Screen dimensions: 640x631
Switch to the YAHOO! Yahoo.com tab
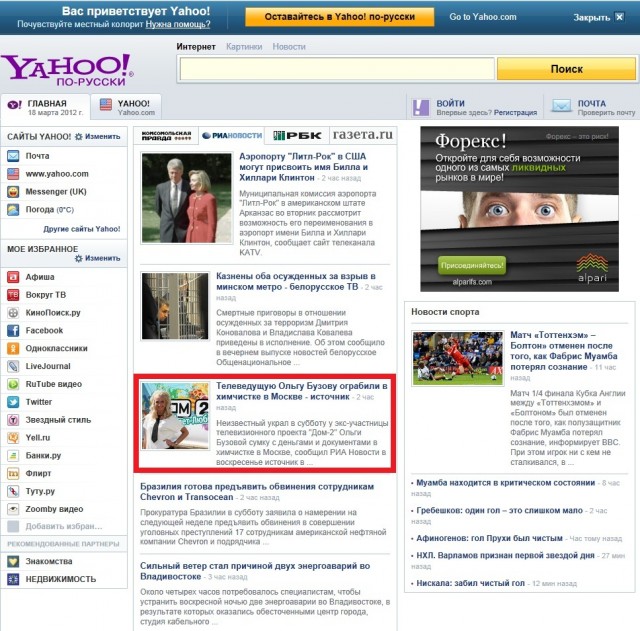[x=126, y=107]
